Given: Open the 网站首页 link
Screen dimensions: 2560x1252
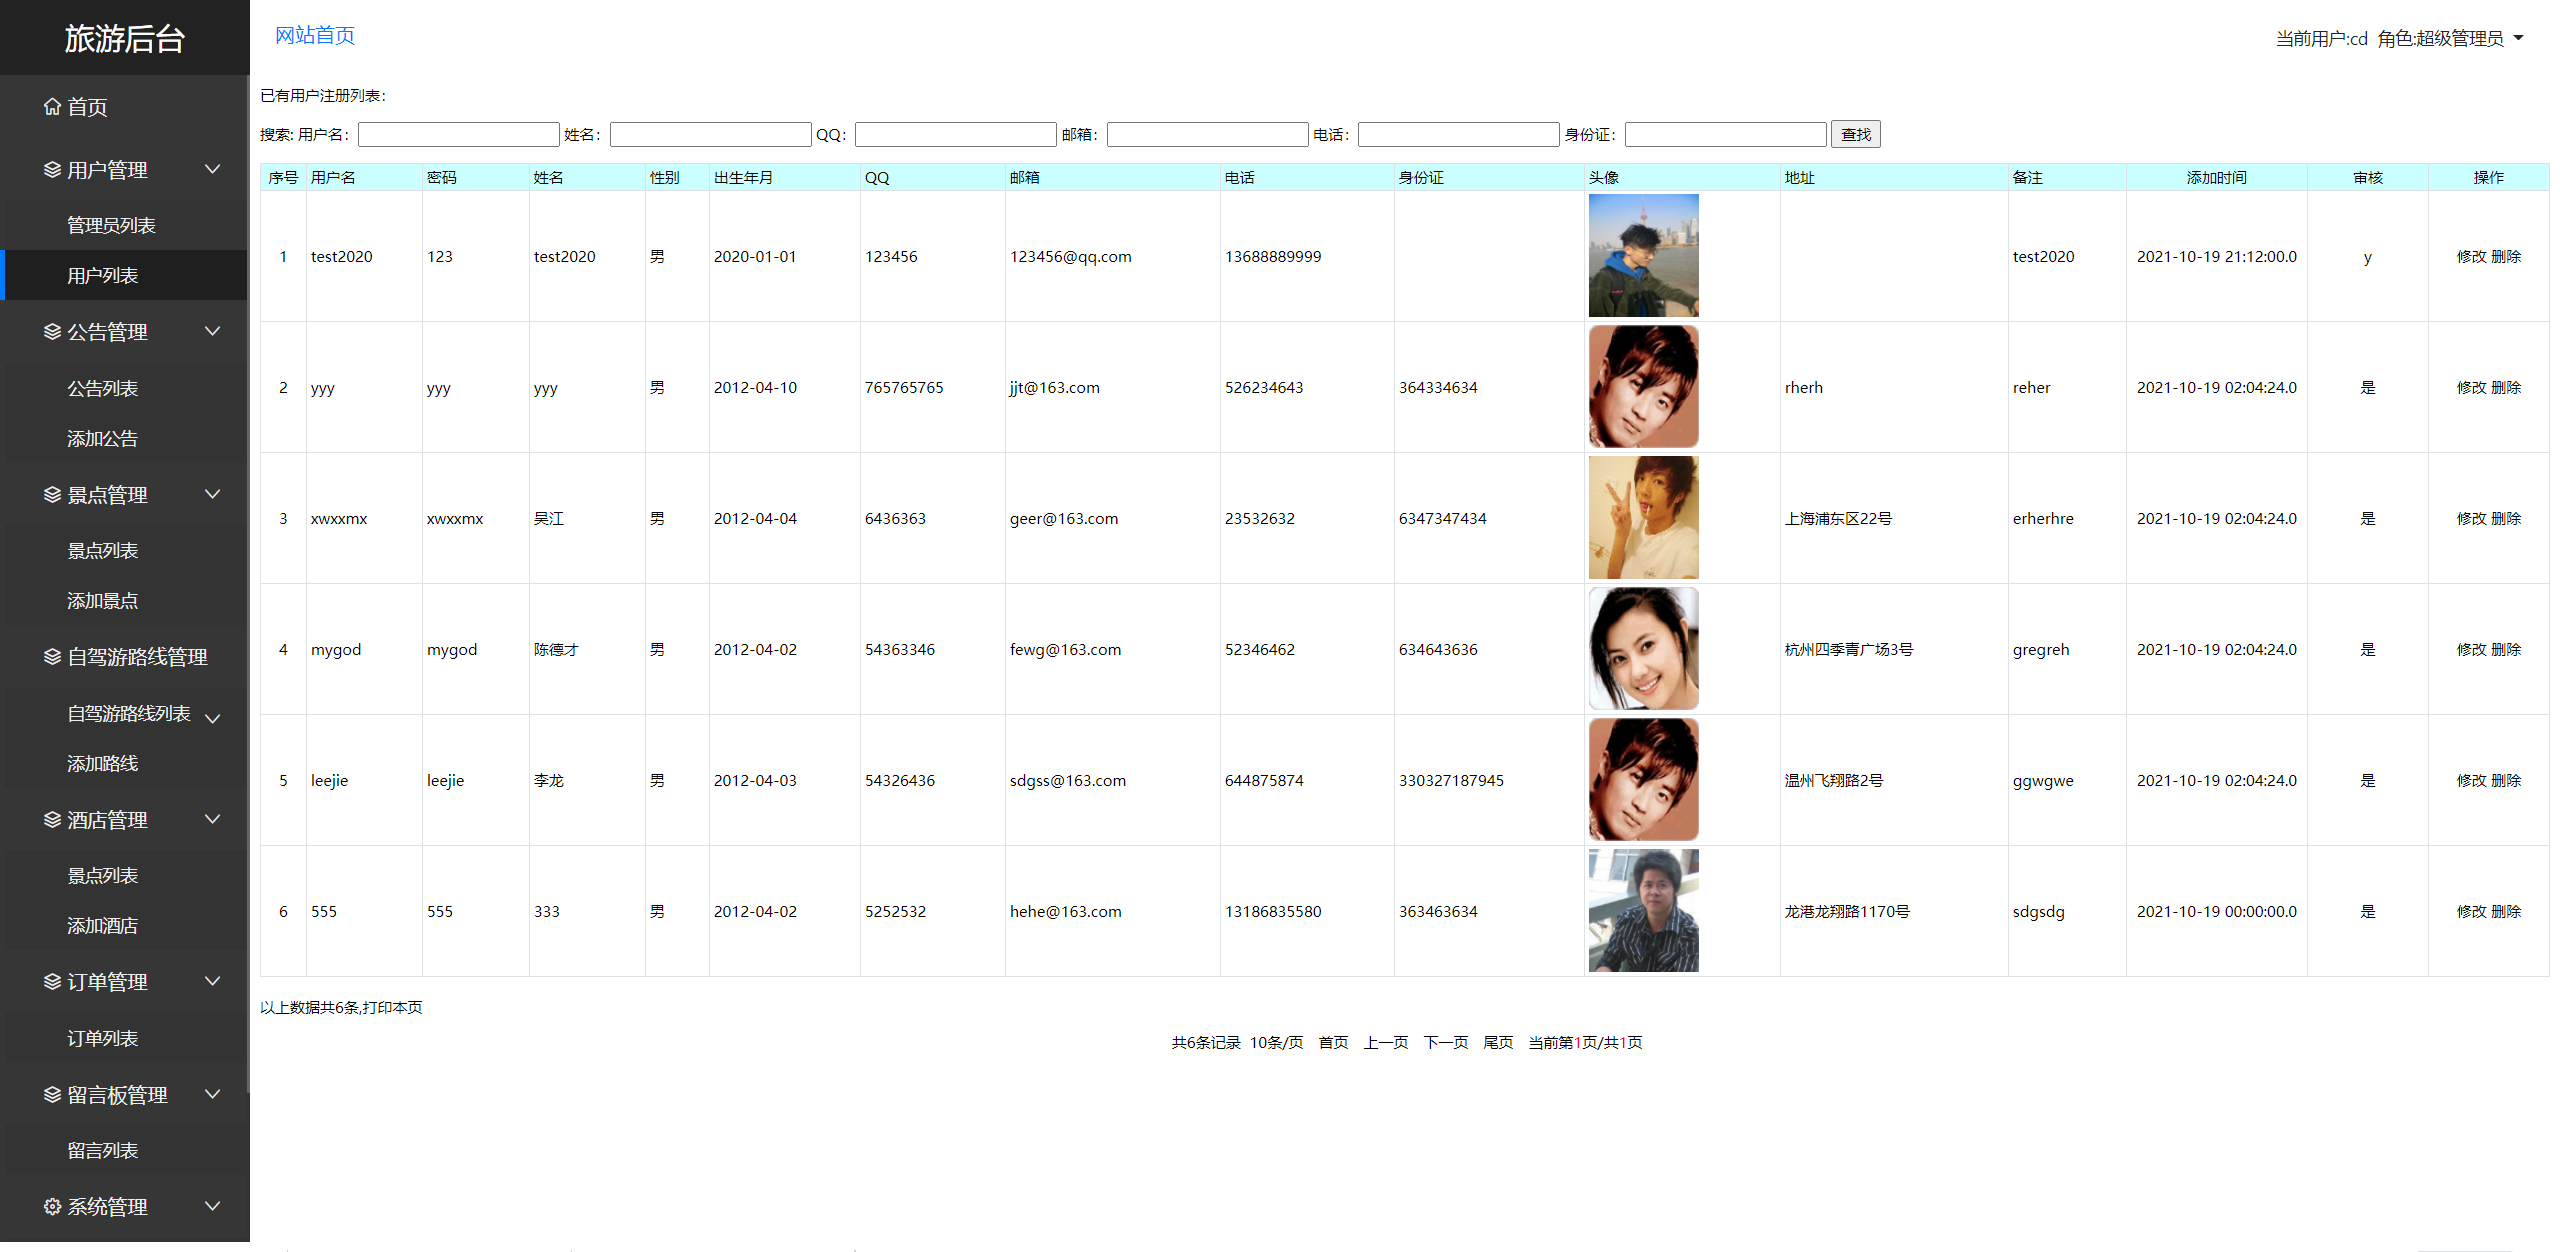Looking at the screenshot, I should (x=314, y=35).
